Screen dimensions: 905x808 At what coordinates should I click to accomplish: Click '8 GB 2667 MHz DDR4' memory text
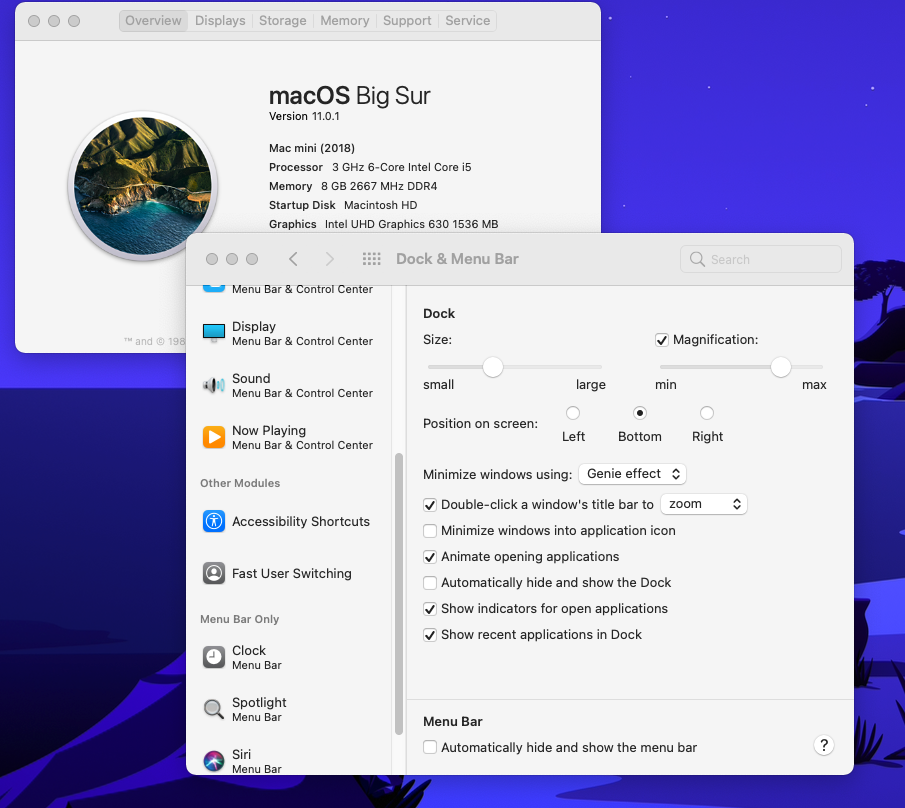tap(379, 186)
